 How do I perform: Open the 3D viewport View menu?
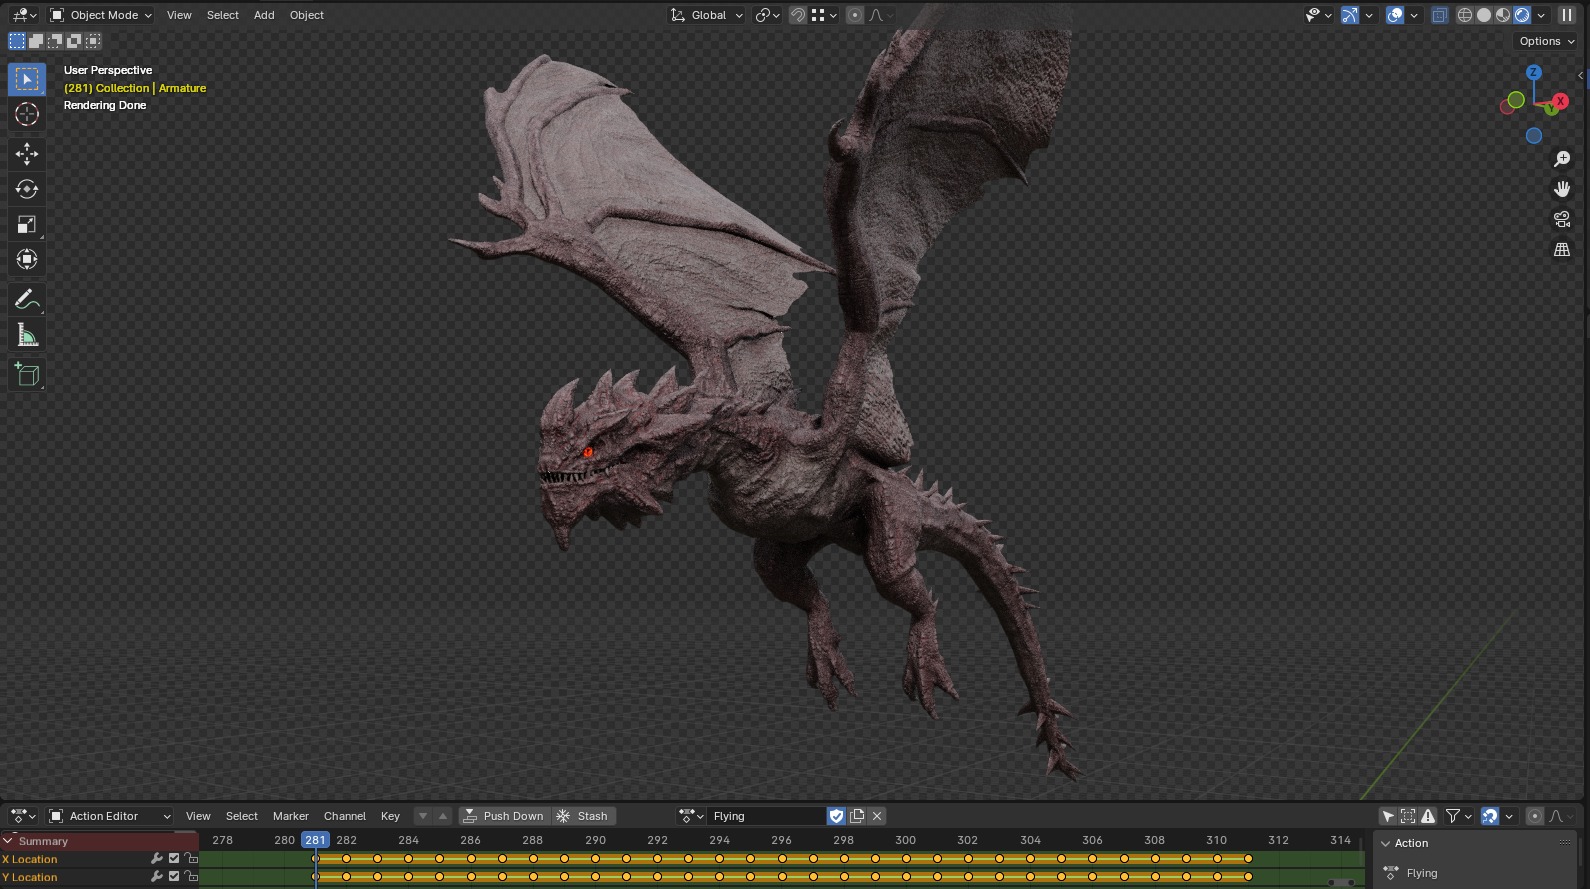coord(179,15)
